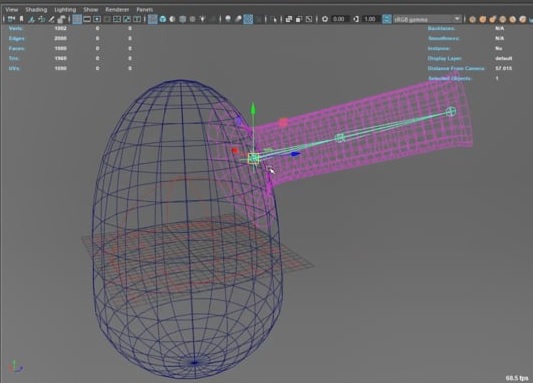533x383 pixels.
Task: Toggle the Resolution Gate display
Action: (x=97, y=19)
